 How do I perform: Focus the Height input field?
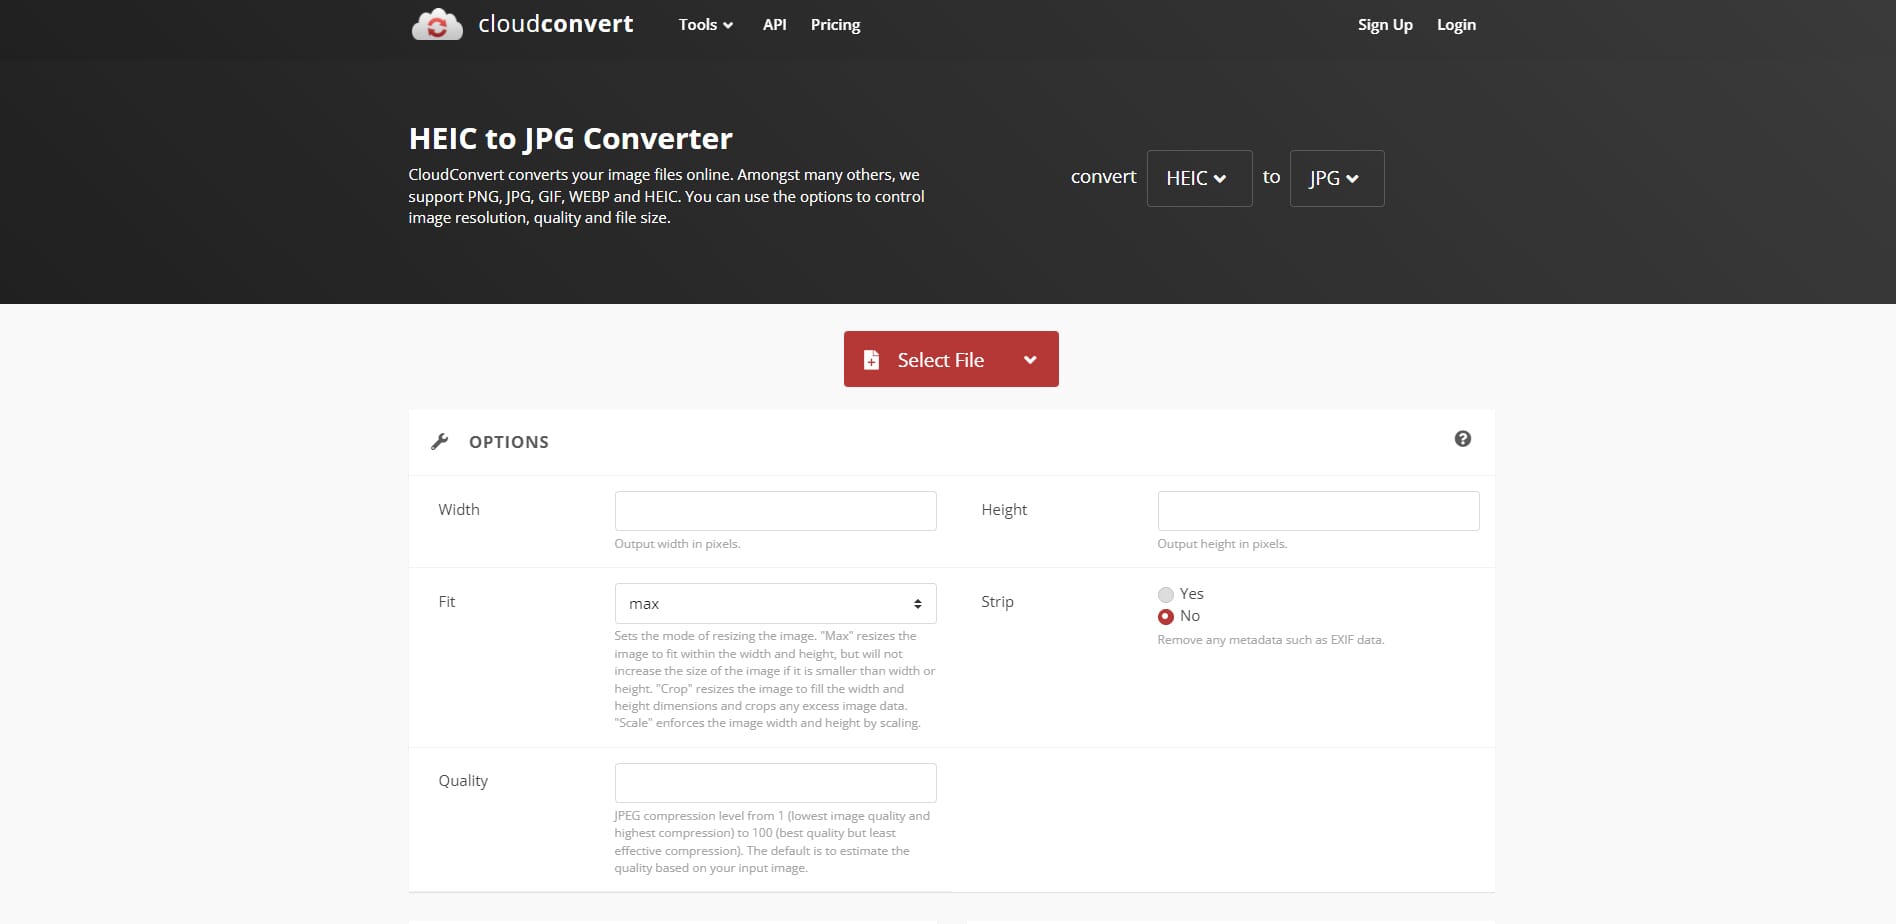[x=1318, y=511]
